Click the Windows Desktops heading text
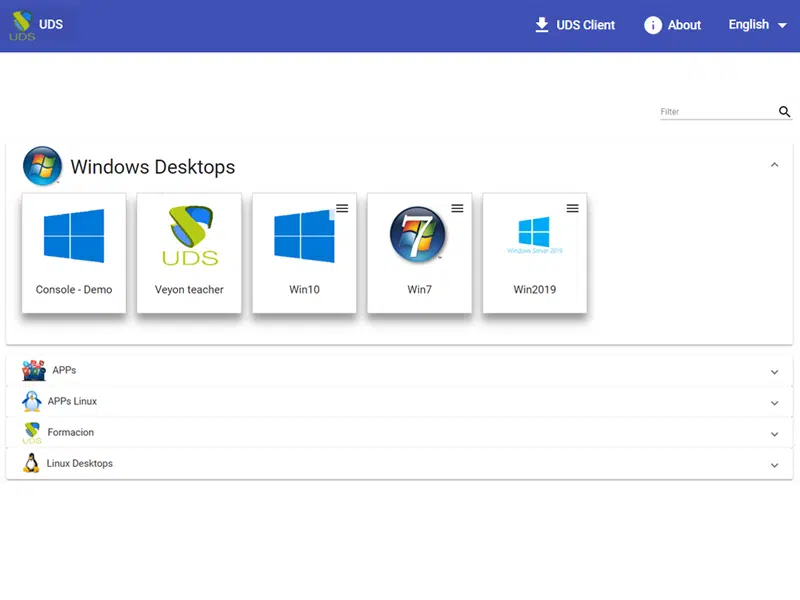Image resolution: width=800 pixels, height=600 pixels. click(153, 167)
